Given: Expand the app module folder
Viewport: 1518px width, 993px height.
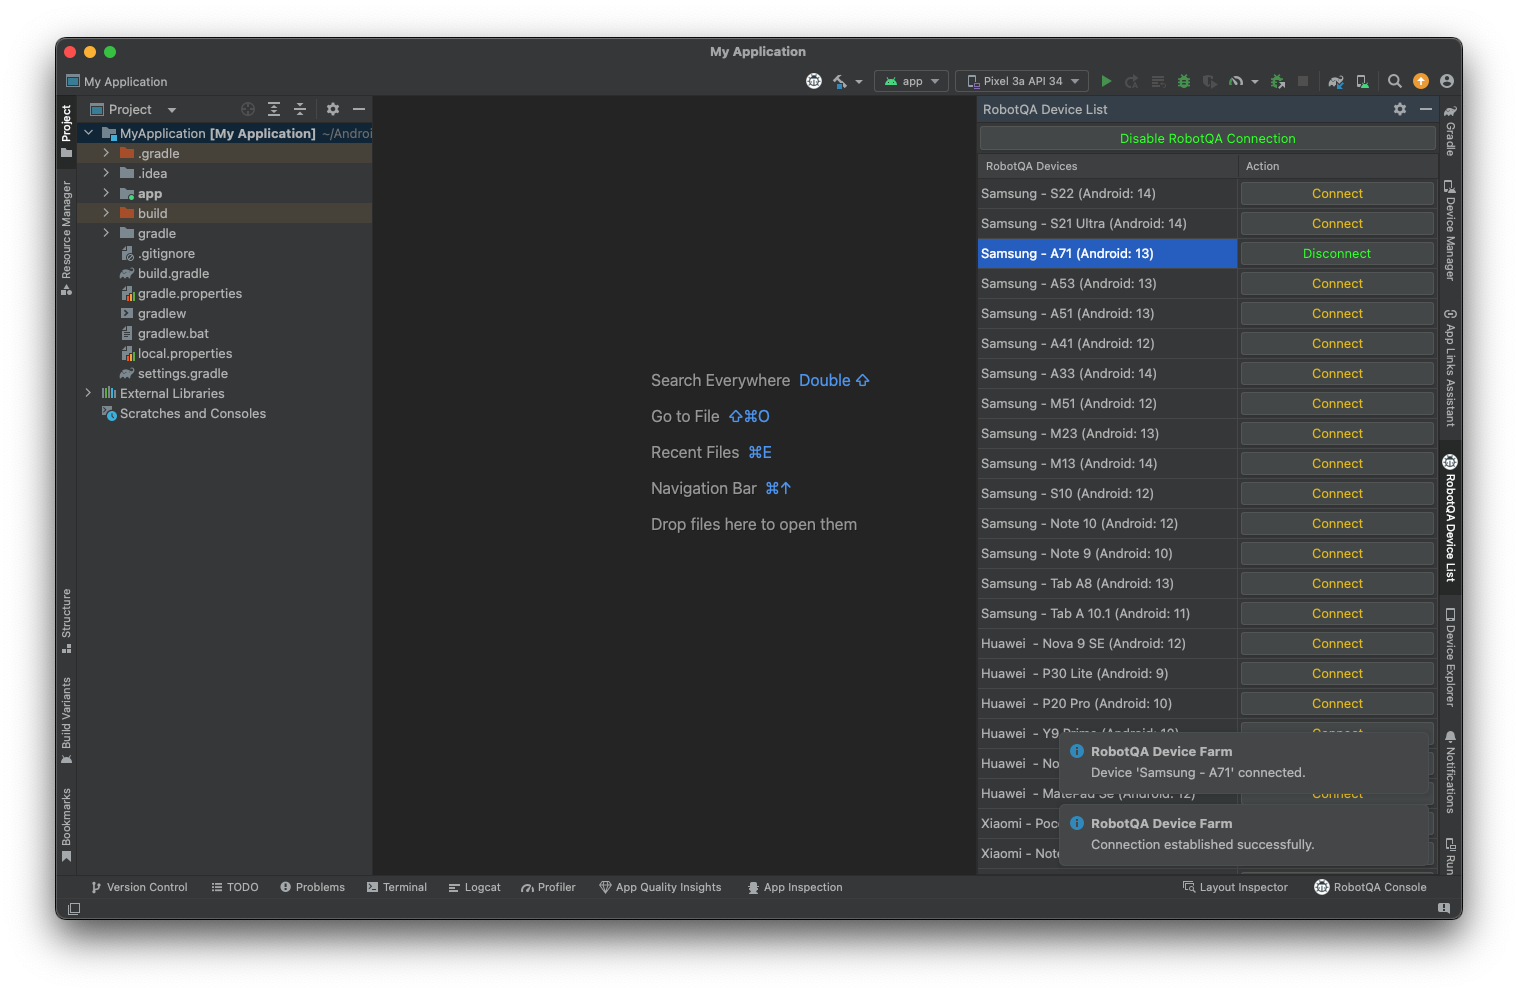Looking at the screenshot, I should 106,193.
